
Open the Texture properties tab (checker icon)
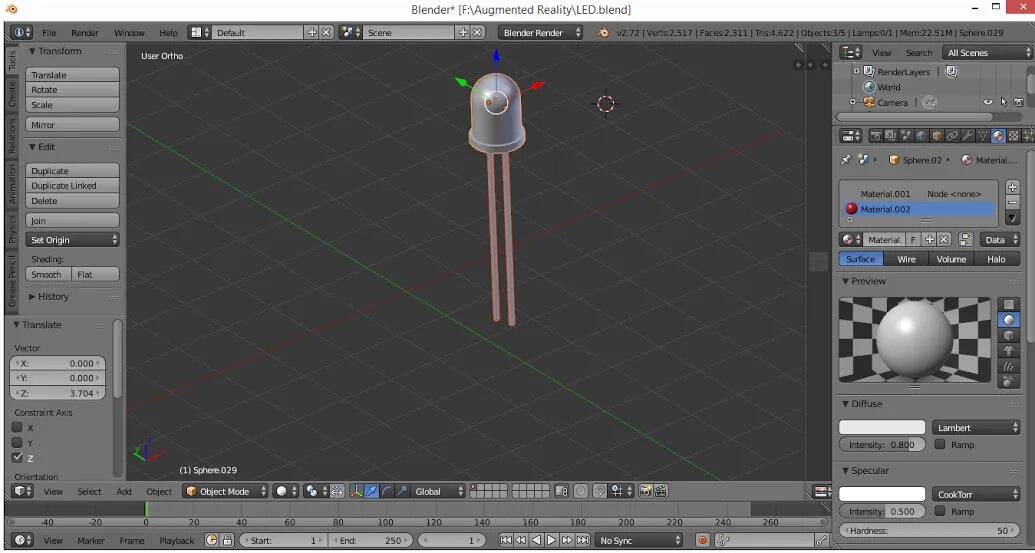point(1013,136)
